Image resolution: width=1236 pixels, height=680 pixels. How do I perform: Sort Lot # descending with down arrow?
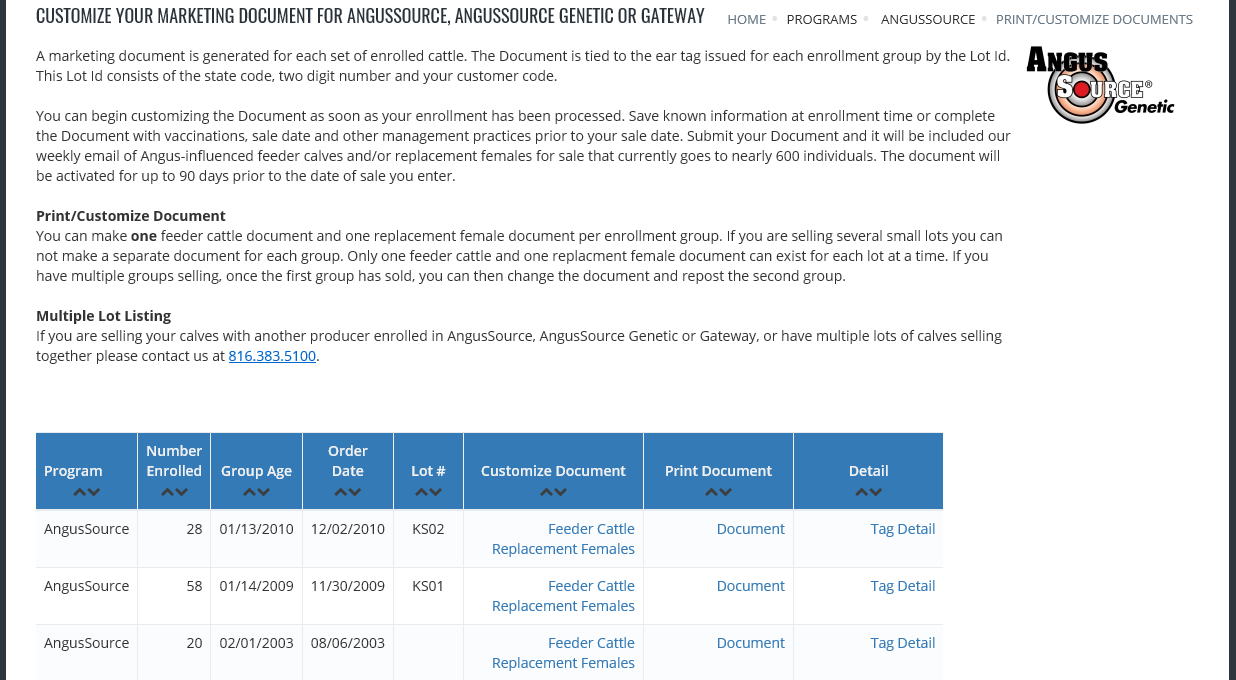[x=436, y=492]
